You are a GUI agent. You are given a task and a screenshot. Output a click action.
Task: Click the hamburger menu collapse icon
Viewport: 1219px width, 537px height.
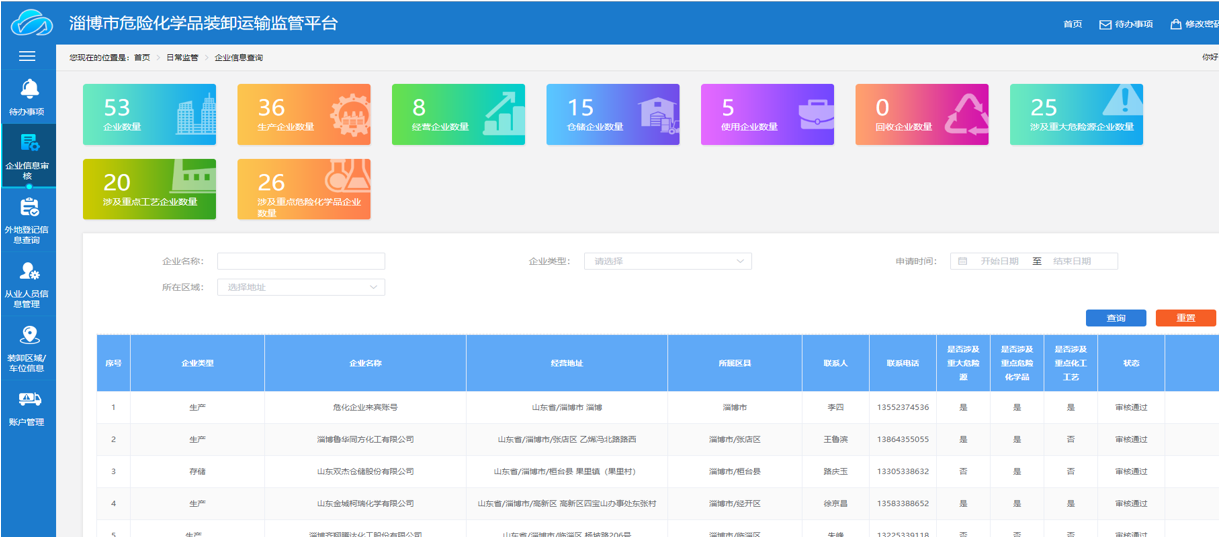(x=27, y=57)
